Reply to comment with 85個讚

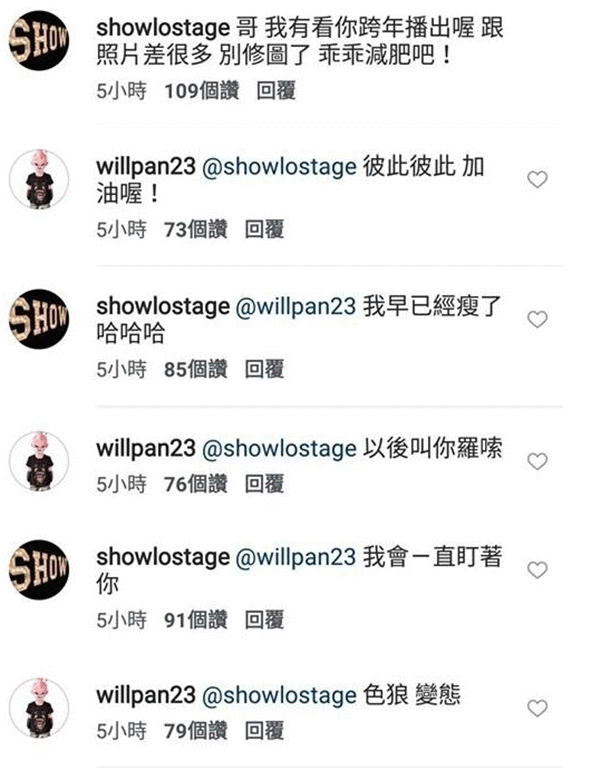[x=264, y=369]
